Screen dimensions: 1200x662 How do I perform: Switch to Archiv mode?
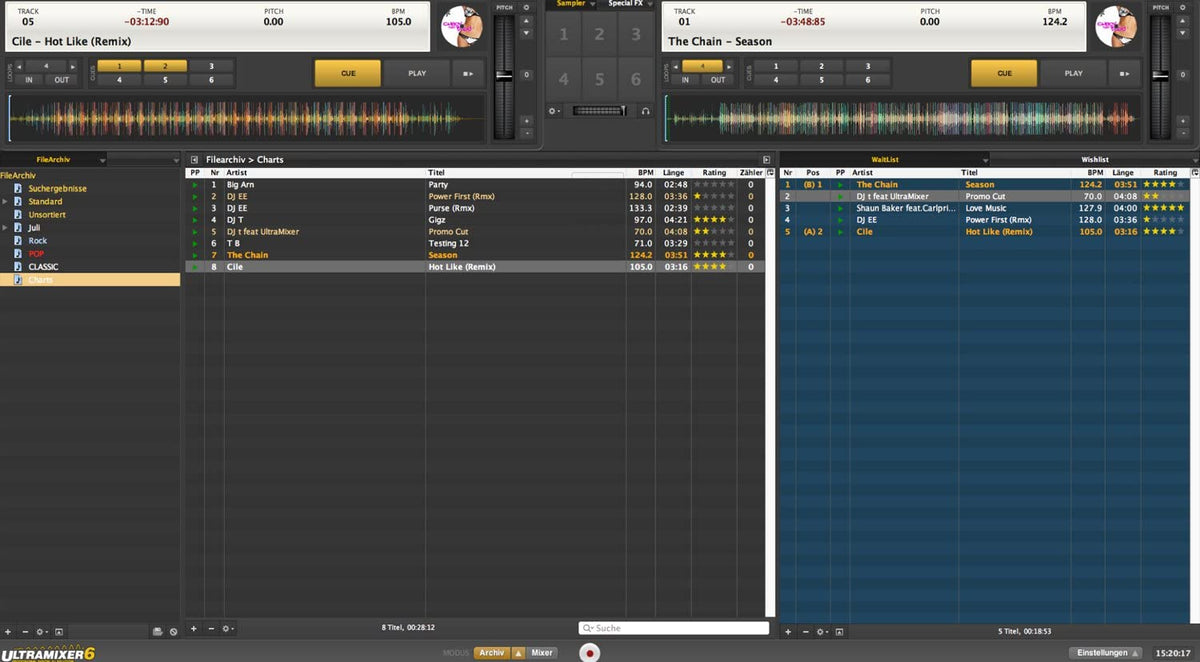click(491, 653)
